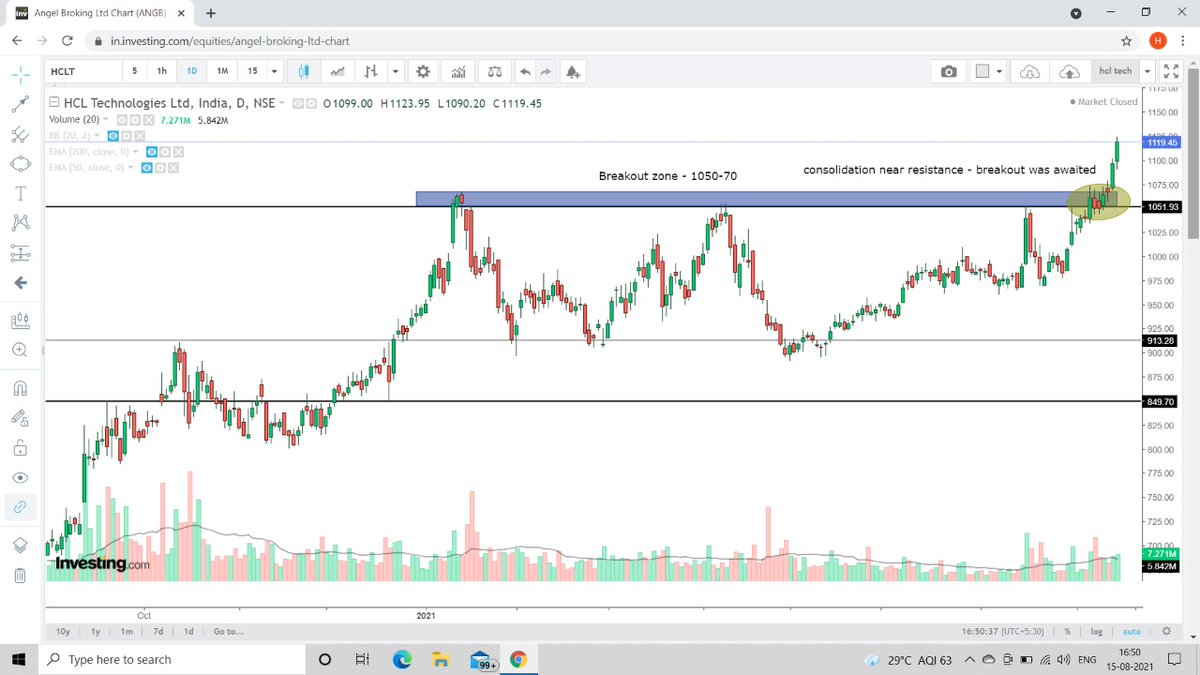
Task: Collapse the HCL Technologies legend
Action: point(54,103)
